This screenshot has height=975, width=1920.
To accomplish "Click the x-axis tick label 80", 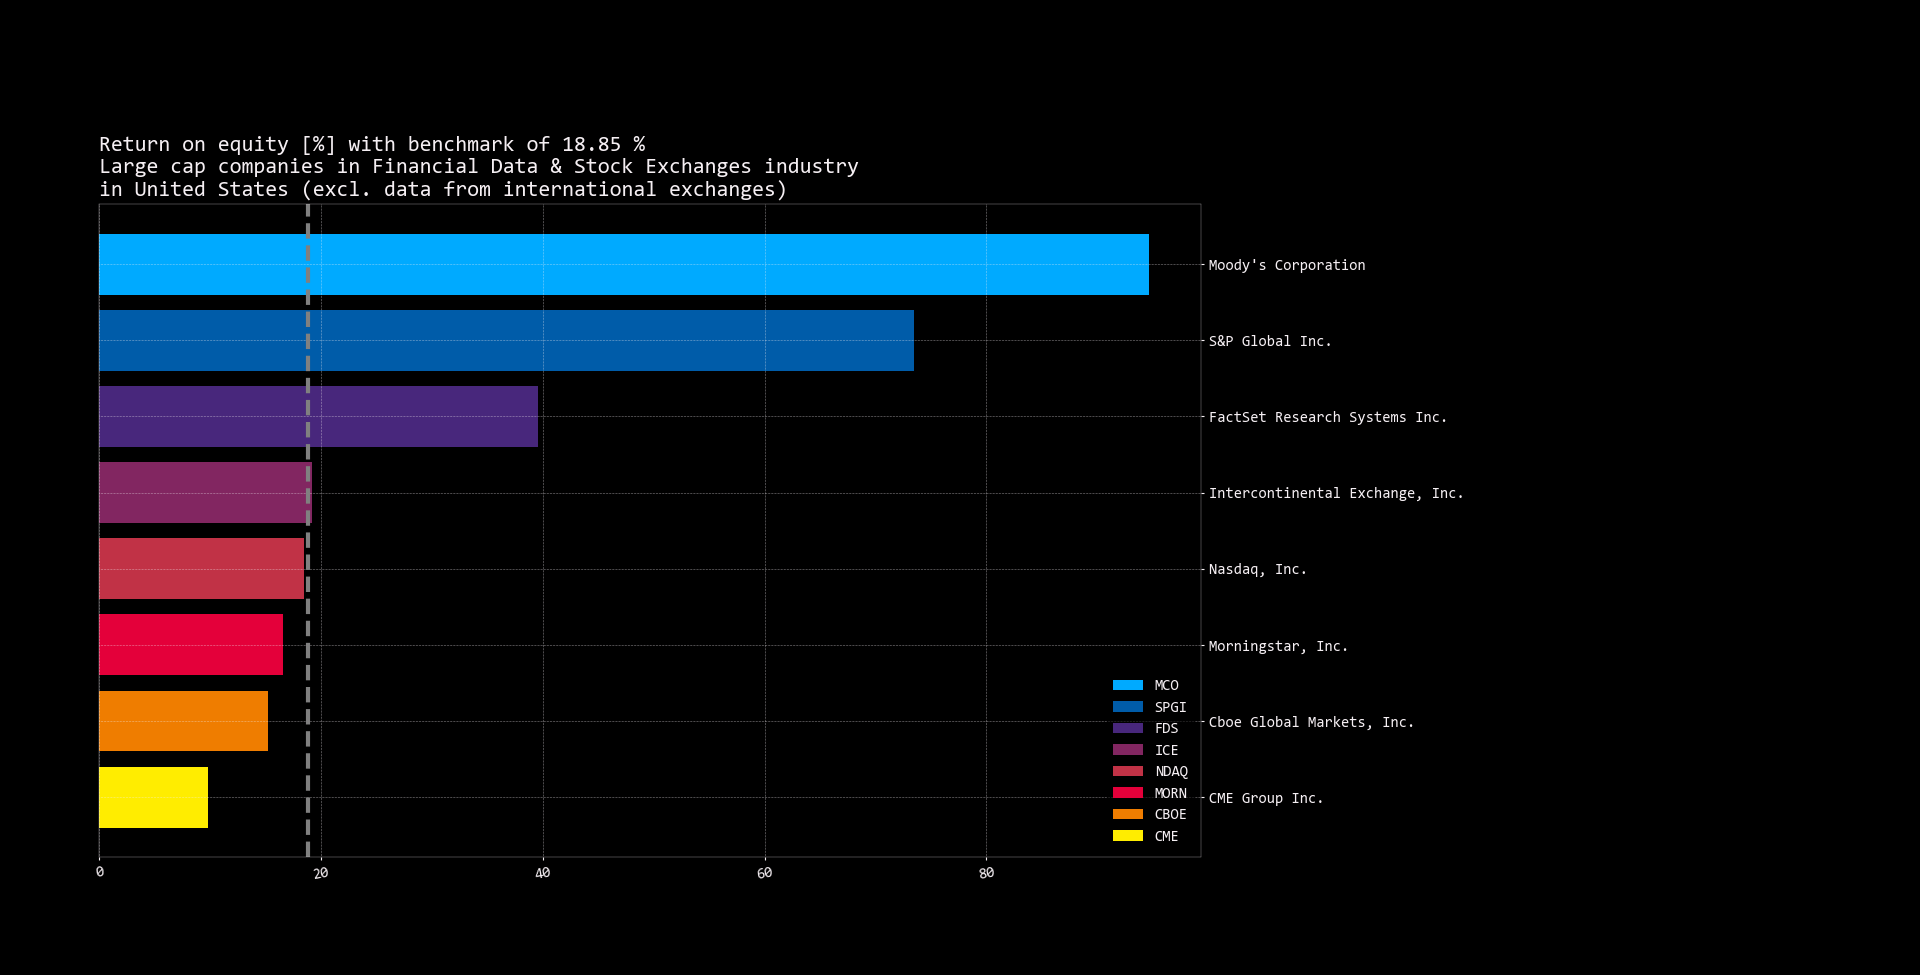I will coord(987,873).
